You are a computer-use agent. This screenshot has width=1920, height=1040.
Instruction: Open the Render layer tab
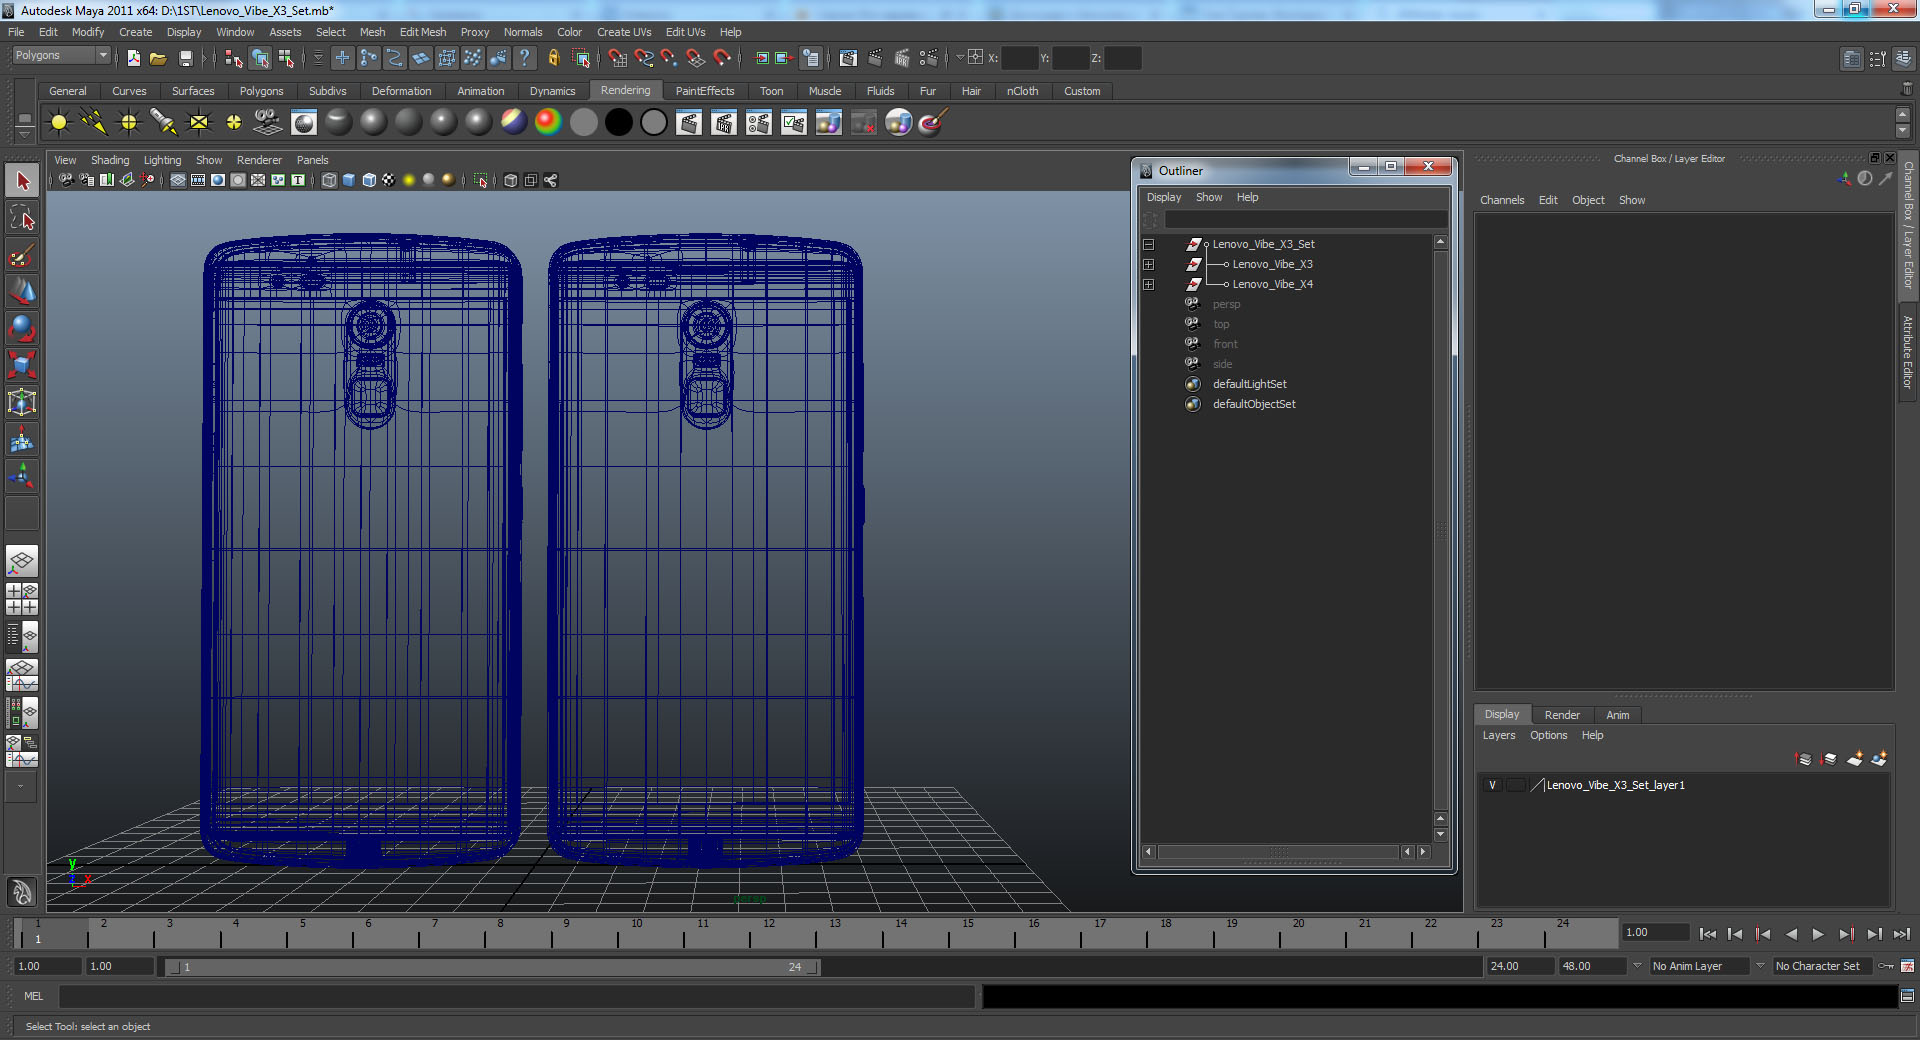[x=1562, y=715]
